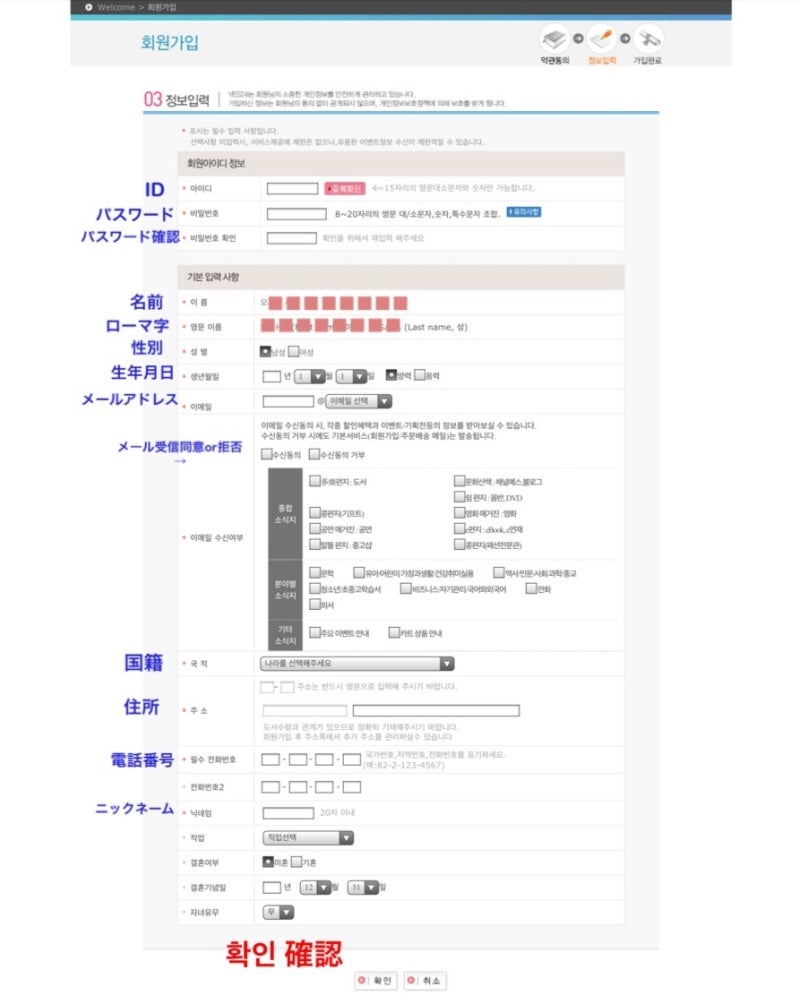800x1004 pixels.
Task: Open the birth month dropdown
Action: click(x=310, y=376)
